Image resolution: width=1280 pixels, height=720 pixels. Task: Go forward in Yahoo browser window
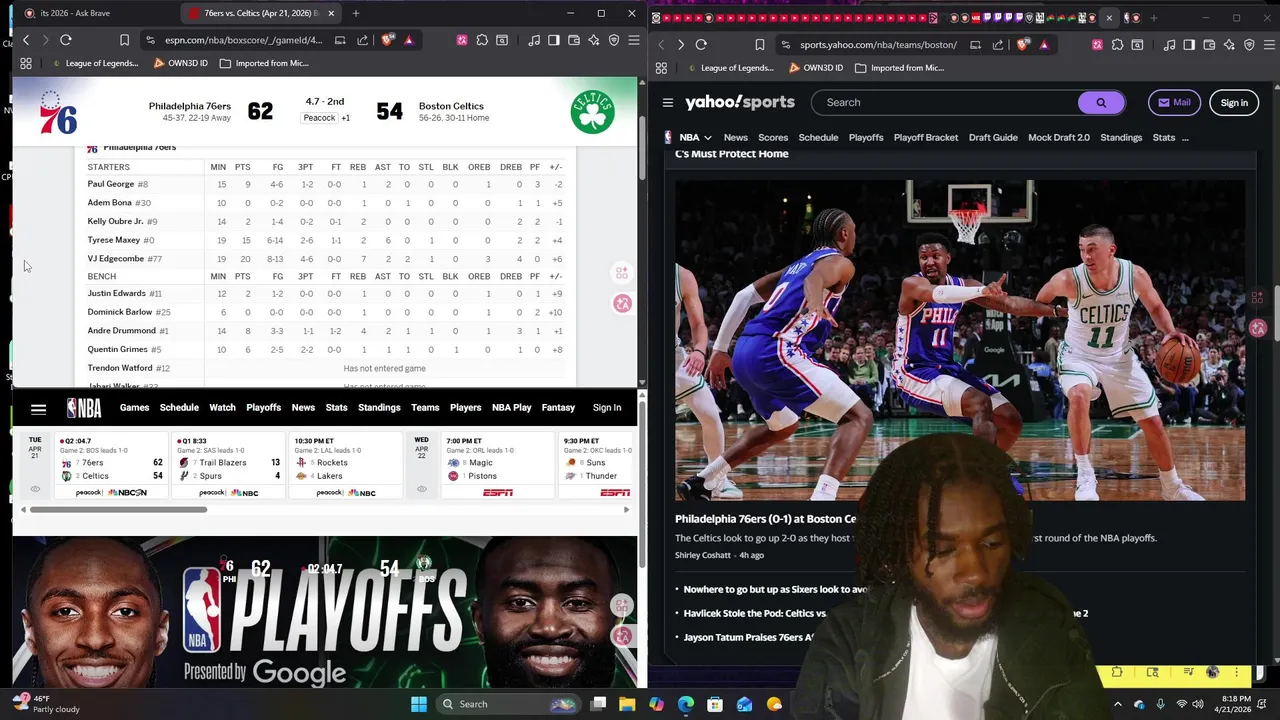pyautogui.click(x=681, y=45)
